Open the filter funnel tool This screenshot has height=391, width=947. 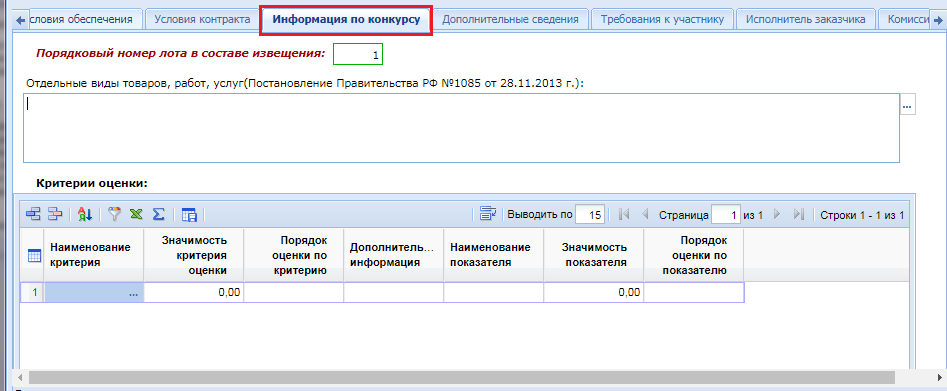(x=115, y=214)
